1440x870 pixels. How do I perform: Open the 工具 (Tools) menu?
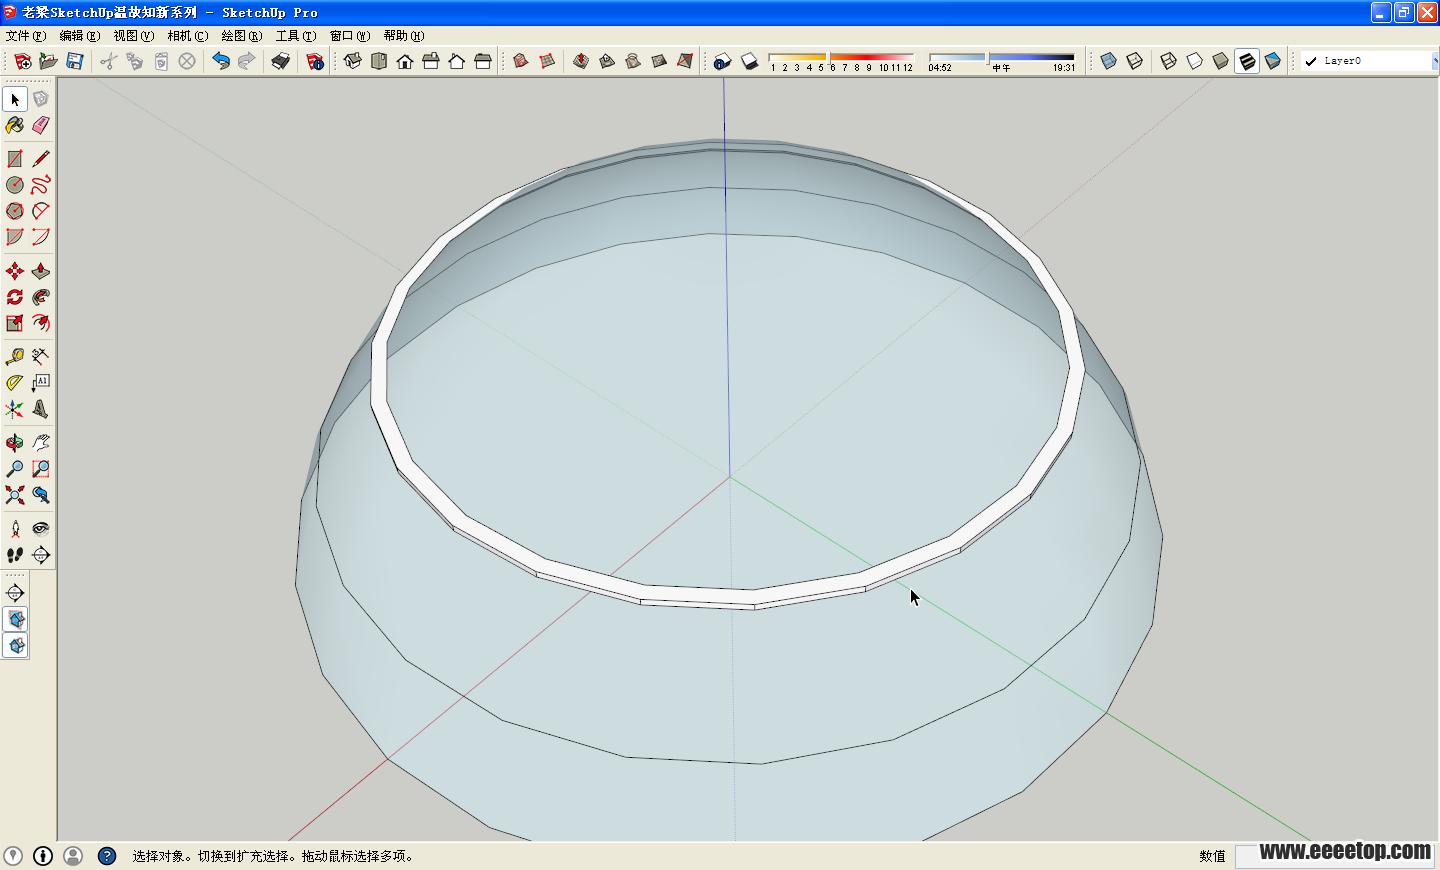coord(295,36)
